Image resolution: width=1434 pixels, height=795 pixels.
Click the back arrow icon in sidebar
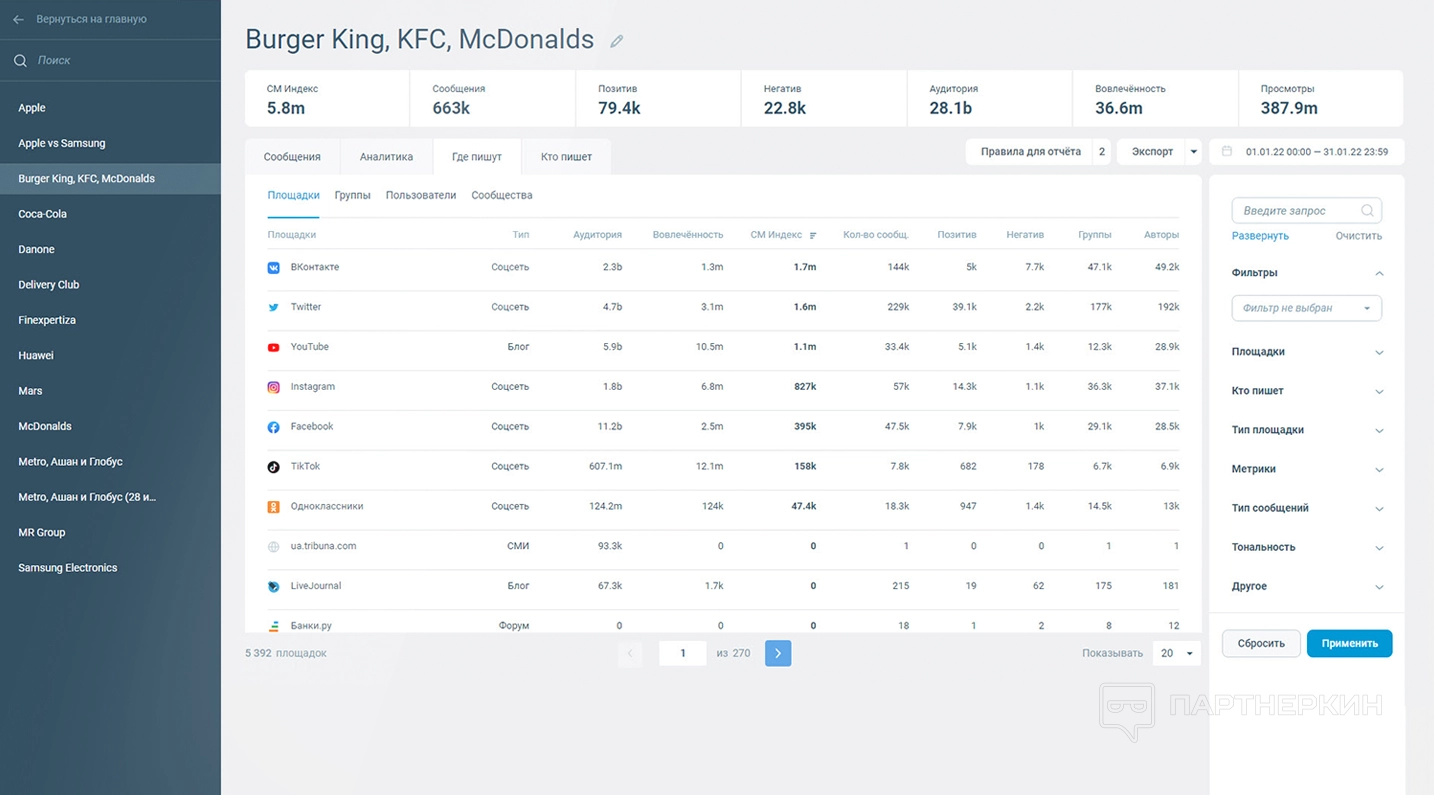(x=18, y=19)
